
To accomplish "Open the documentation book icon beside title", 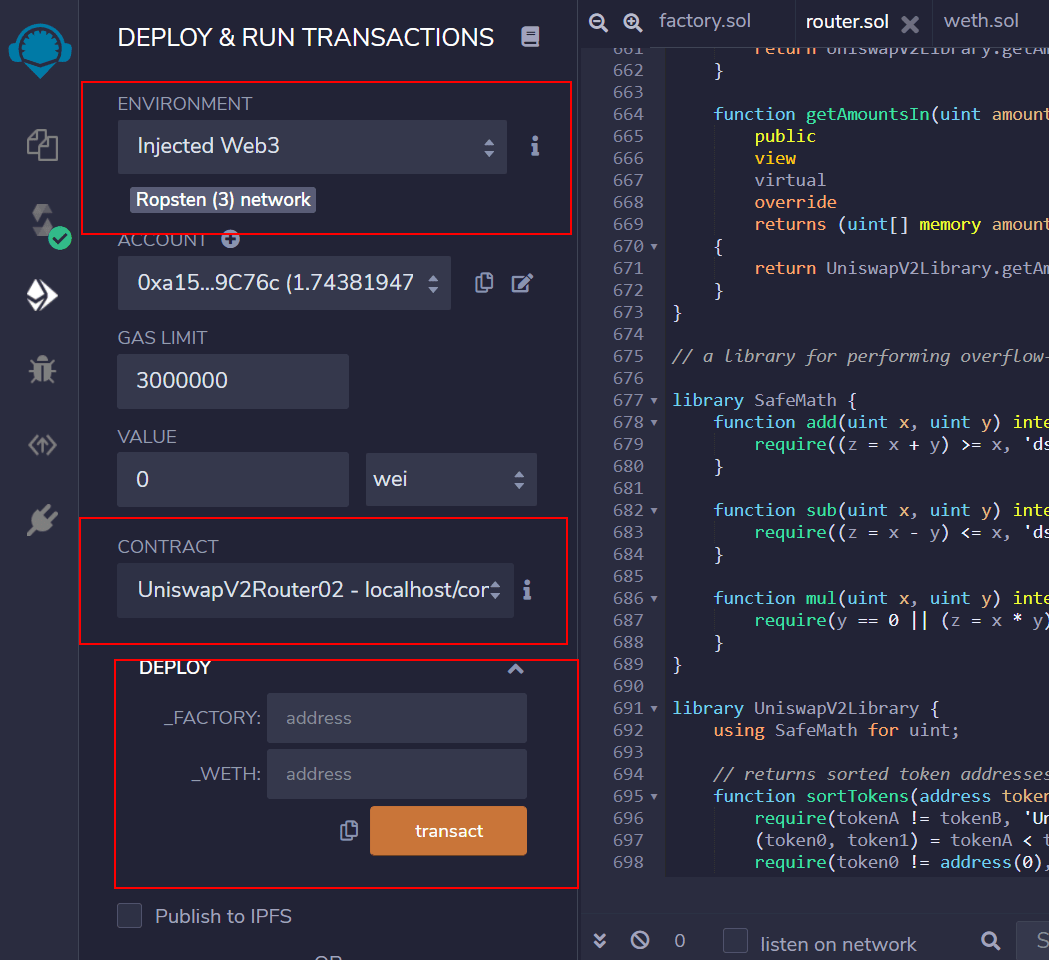I will [x=530, y=37].
